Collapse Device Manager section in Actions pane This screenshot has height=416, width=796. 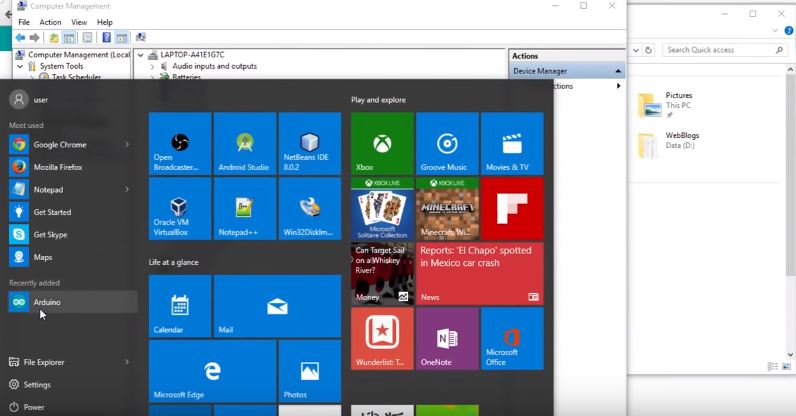pos(618,71)
